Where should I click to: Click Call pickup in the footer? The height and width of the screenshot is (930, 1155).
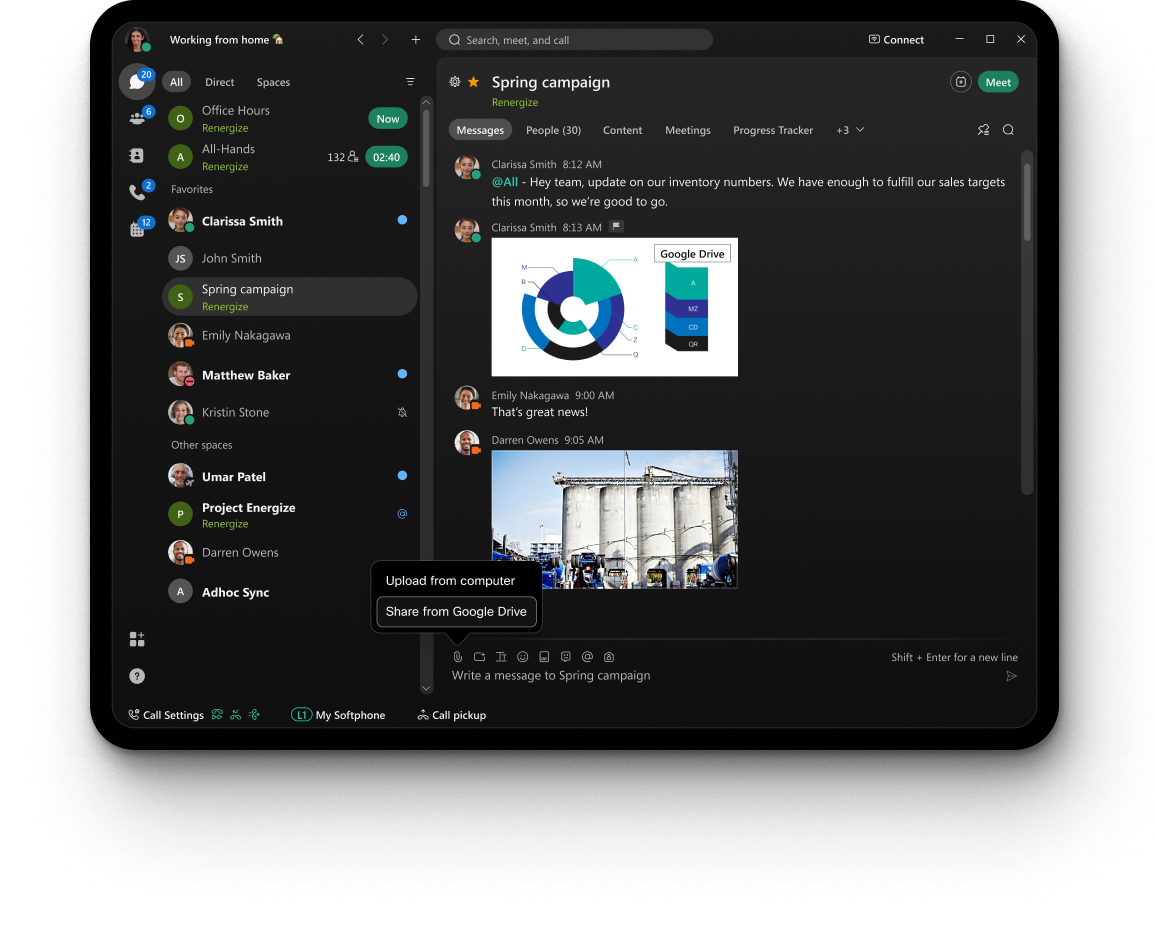click(x=452, y=714)
